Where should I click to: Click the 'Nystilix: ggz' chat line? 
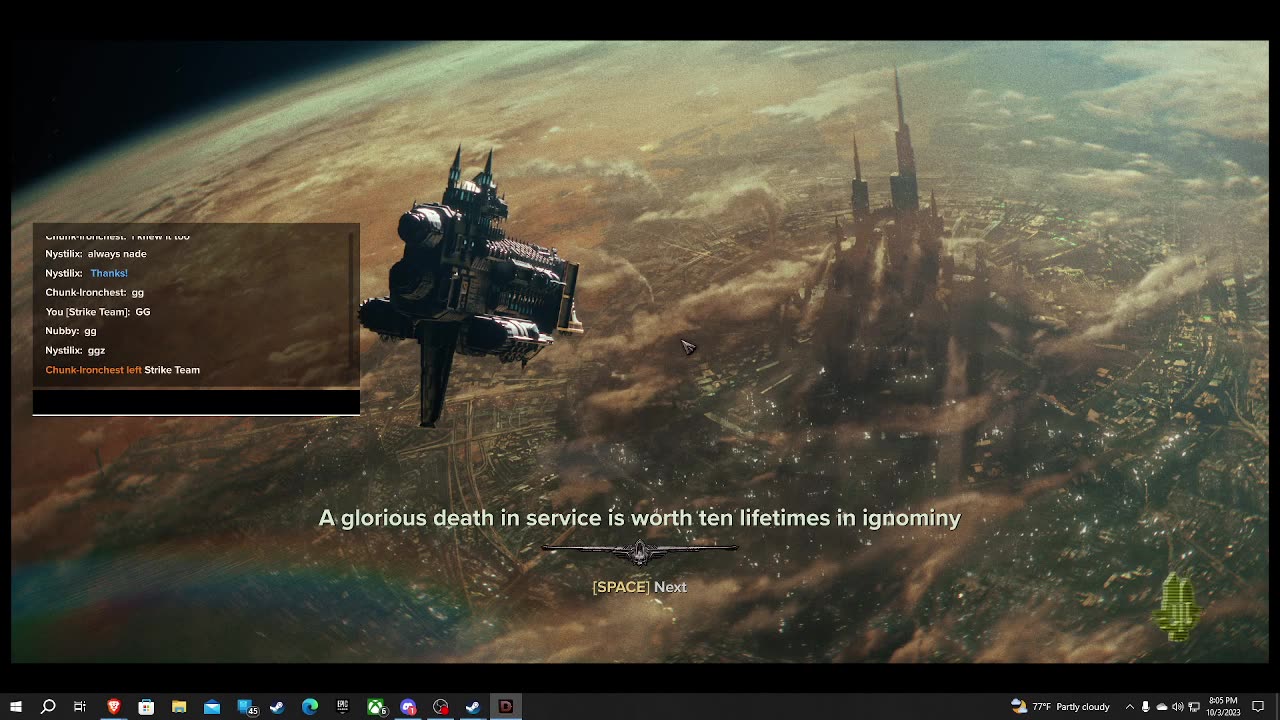point(75,350)
